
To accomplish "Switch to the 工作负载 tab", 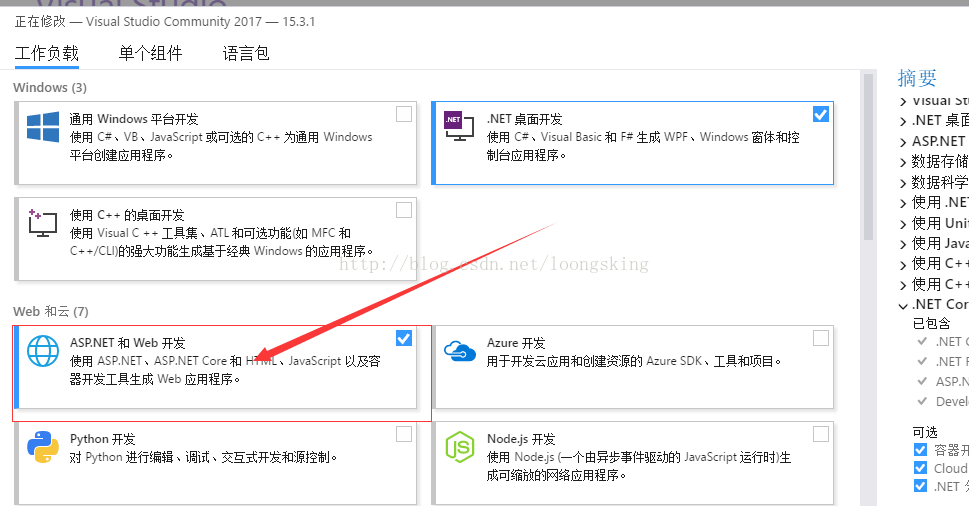I will (x=47, y=53).
